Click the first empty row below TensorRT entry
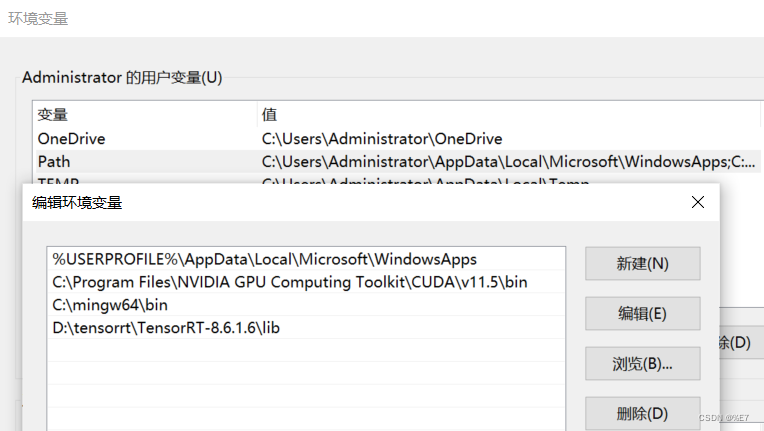The image size is (764, 431). pyautogui.click(x=306, y=351)
